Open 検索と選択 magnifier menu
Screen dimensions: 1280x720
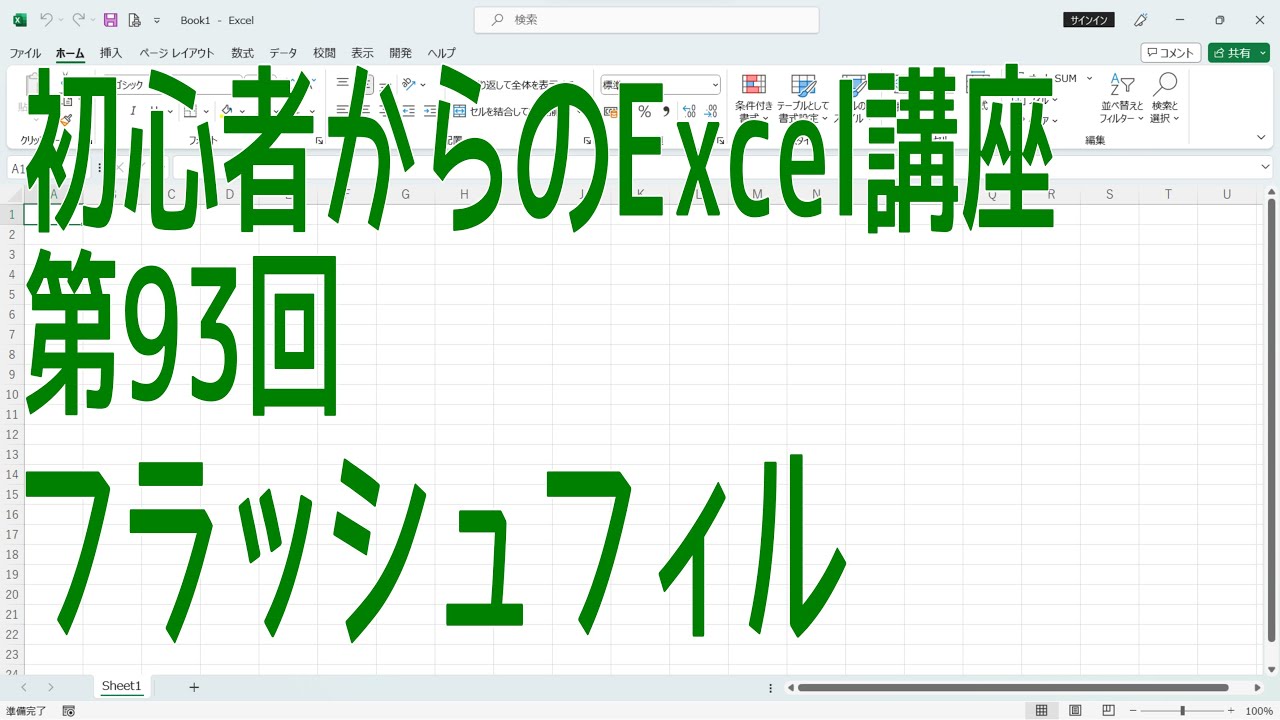pyautogui.click(x=1165, y=98)
